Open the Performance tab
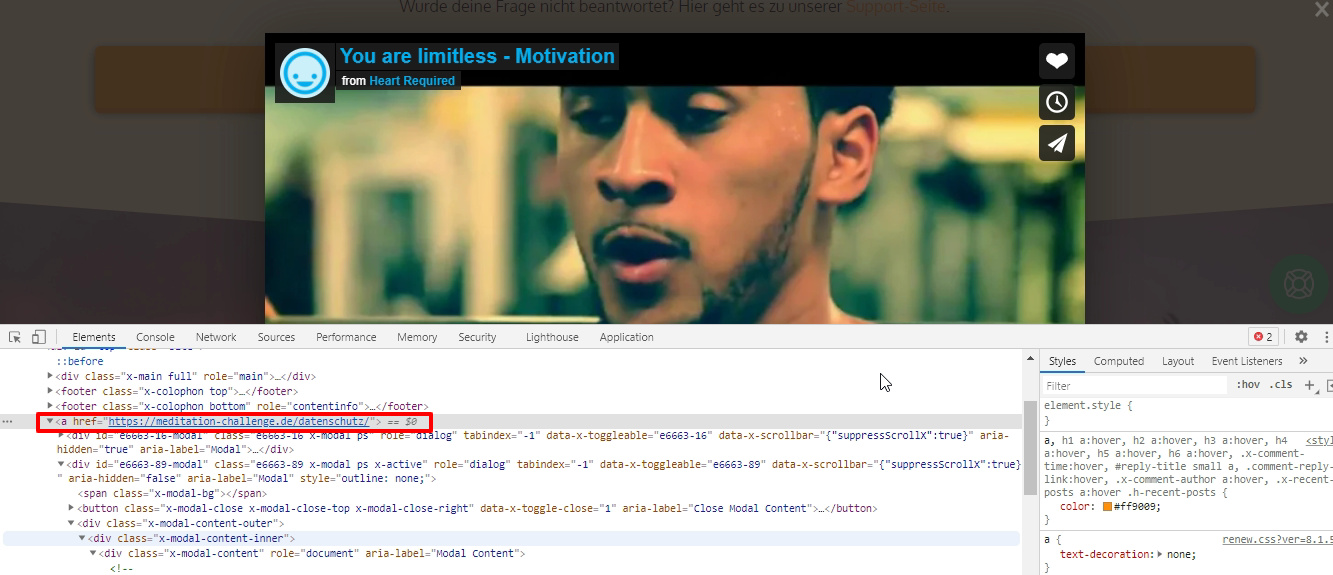 [346, 337]
